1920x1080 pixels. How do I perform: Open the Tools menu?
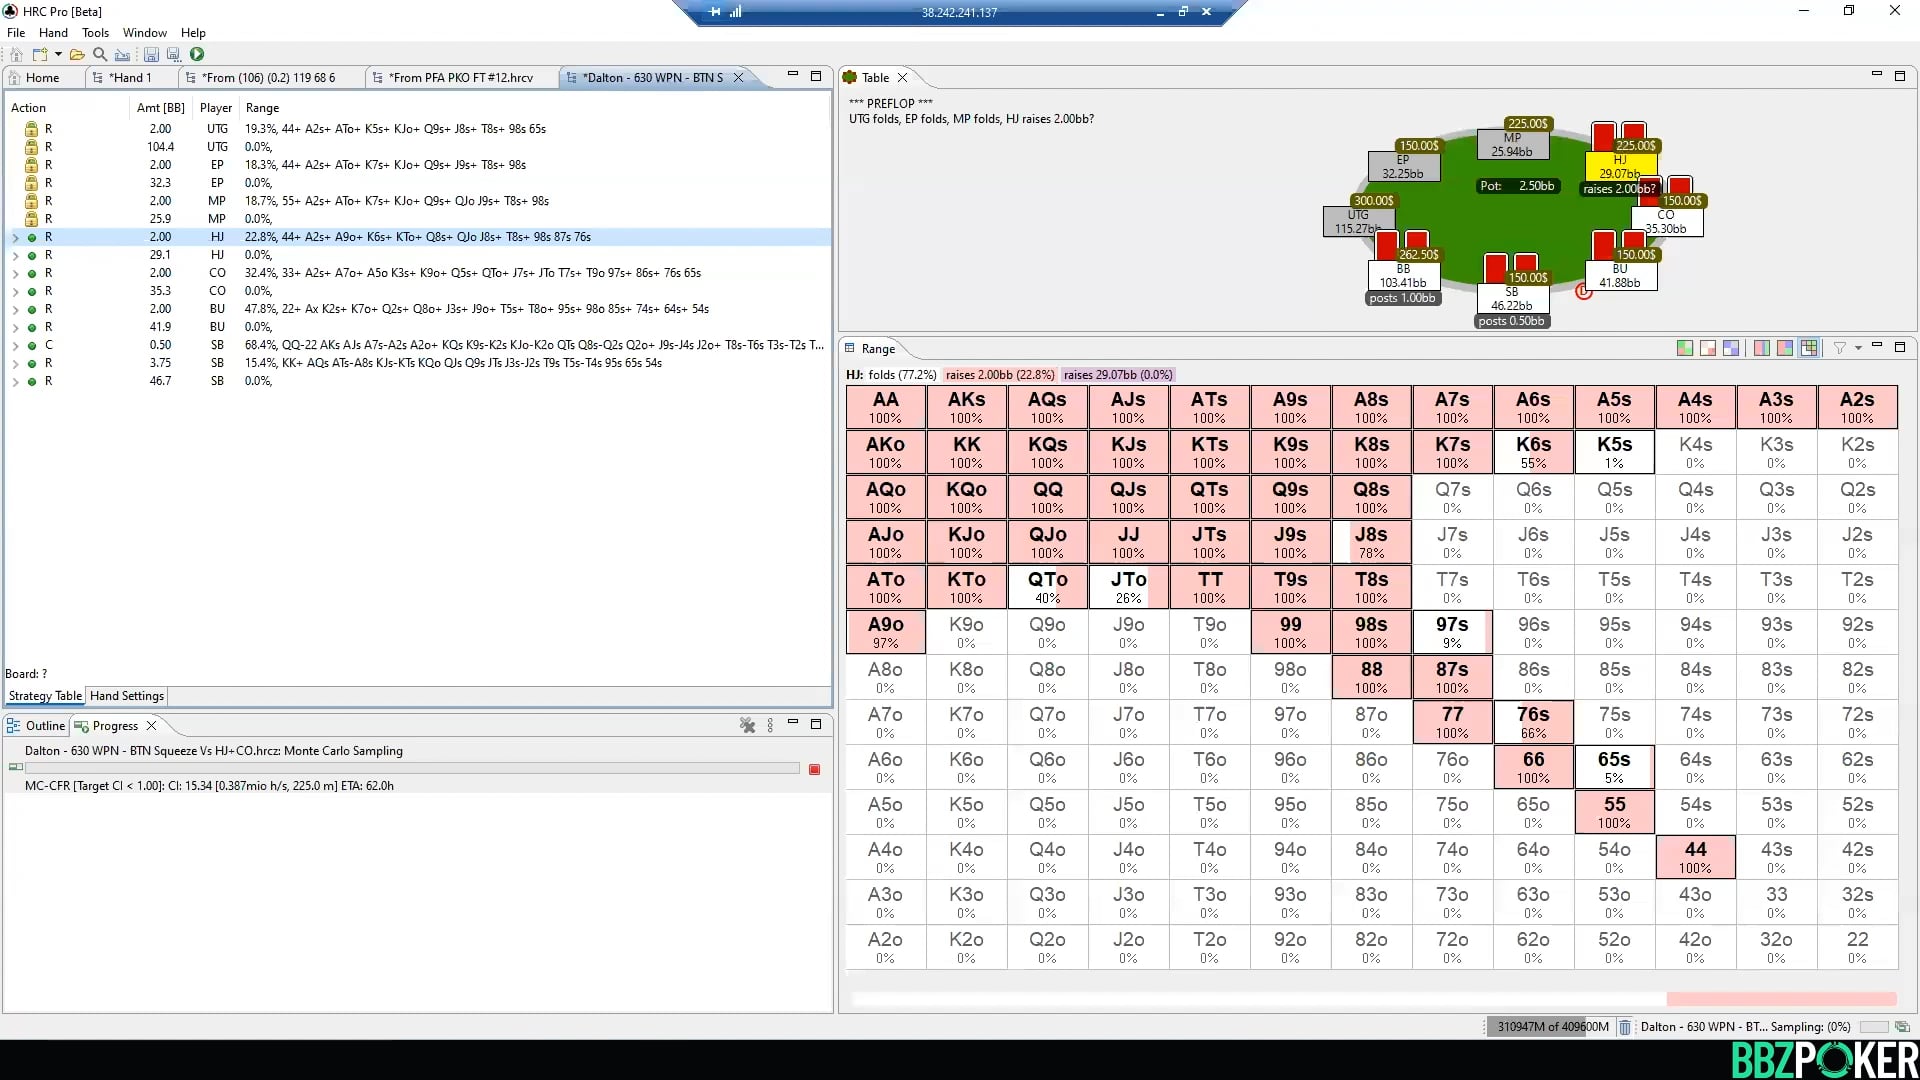point(95,32)
